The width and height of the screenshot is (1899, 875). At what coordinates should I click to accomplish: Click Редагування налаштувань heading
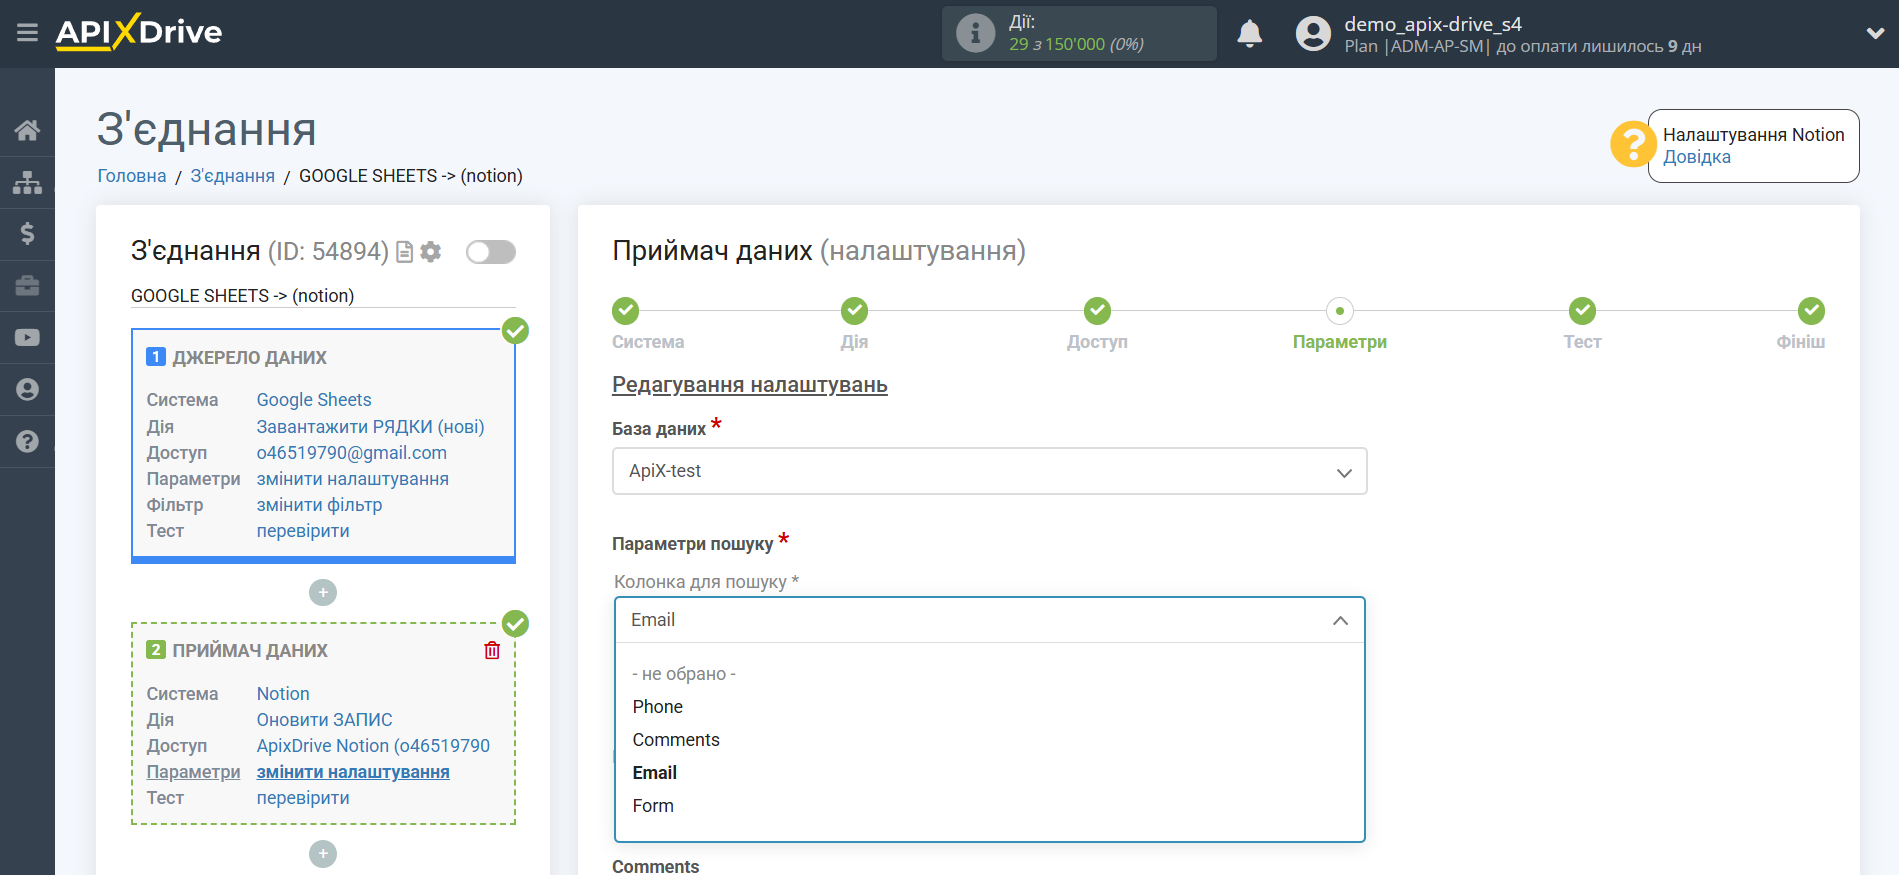[750, 385]
